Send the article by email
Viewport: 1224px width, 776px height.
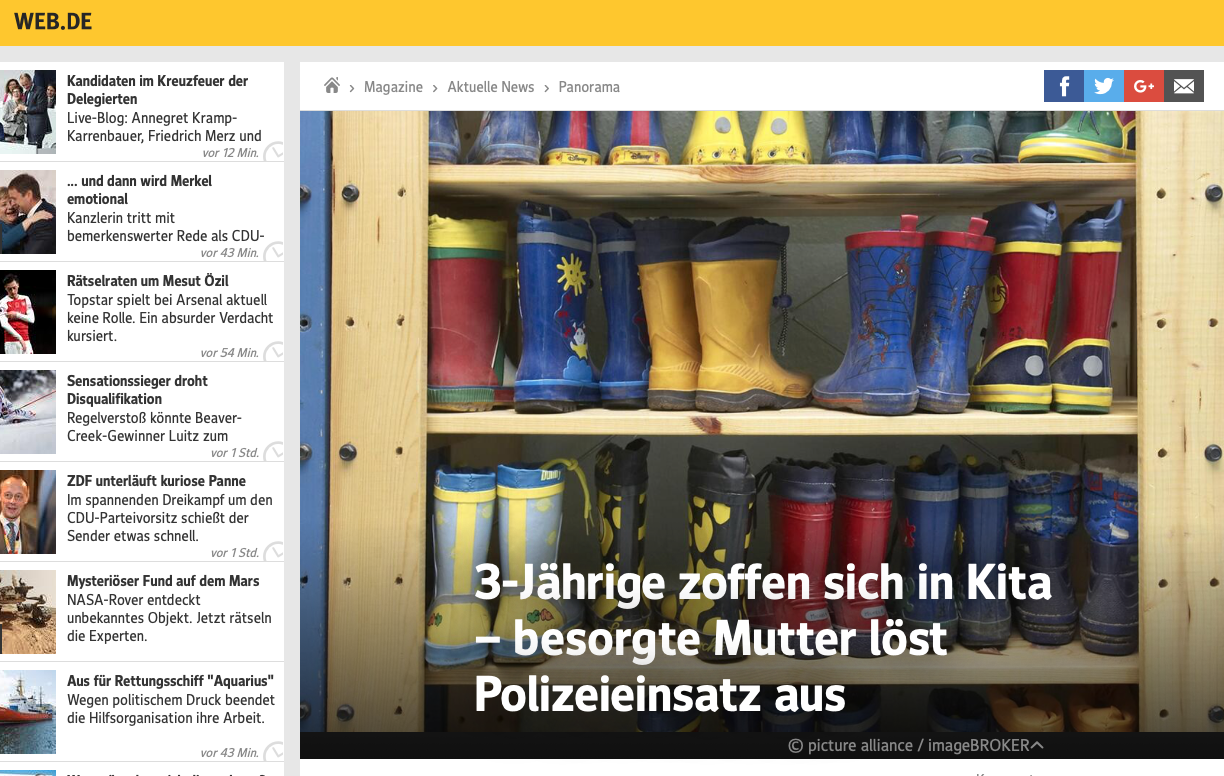point(1184,86)
